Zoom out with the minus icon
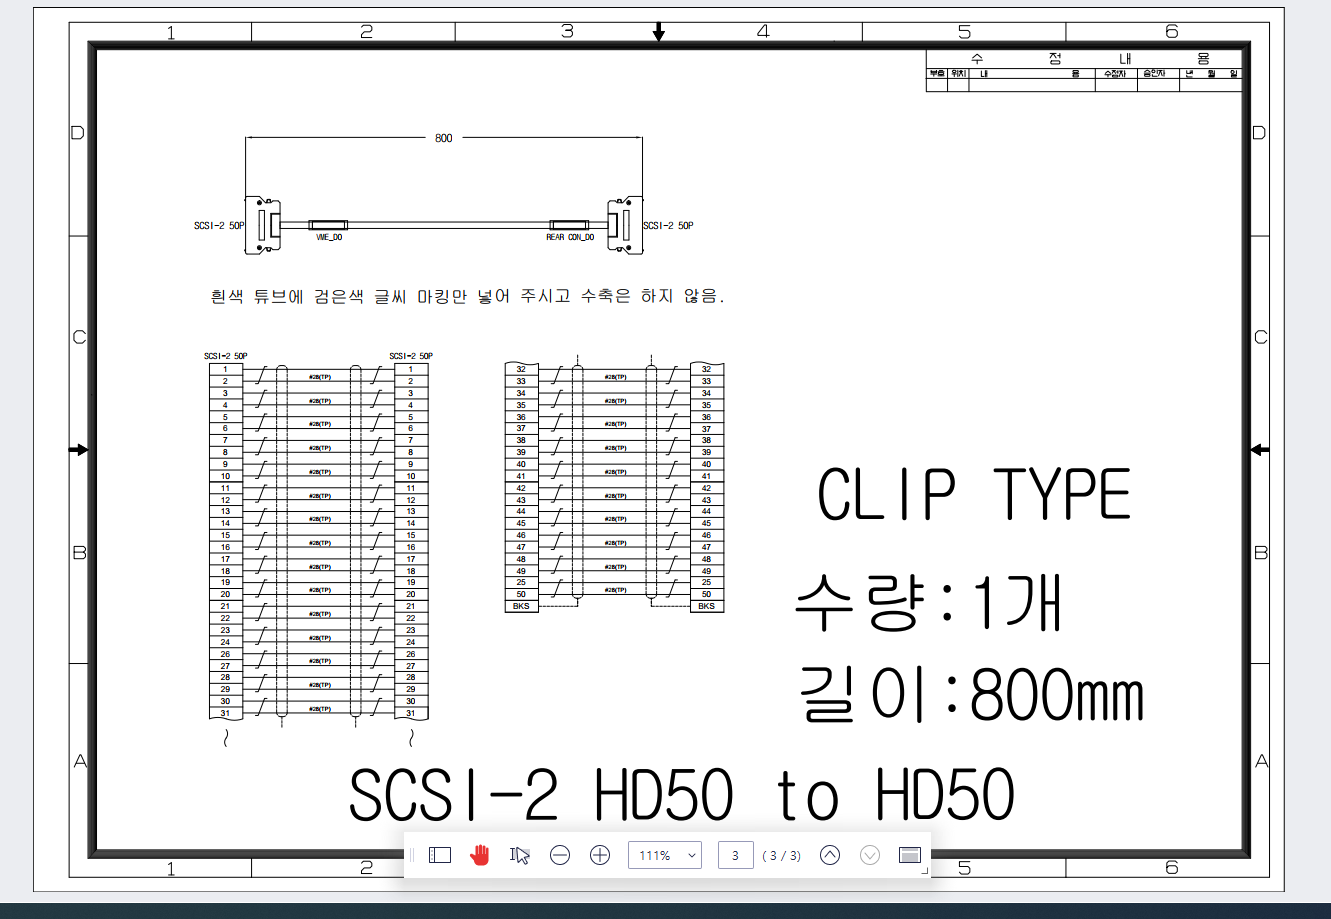Screen dimensions: 1331x919 pos(560,855)
